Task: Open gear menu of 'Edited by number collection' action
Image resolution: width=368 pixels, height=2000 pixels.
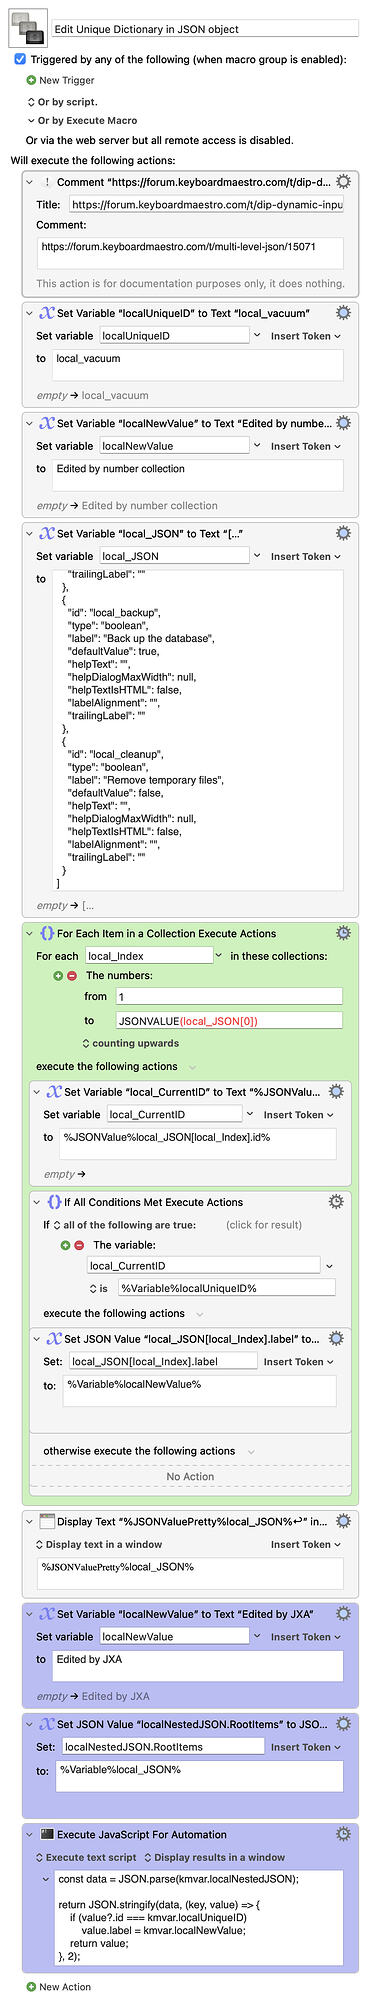Action: tap(343, 423)
